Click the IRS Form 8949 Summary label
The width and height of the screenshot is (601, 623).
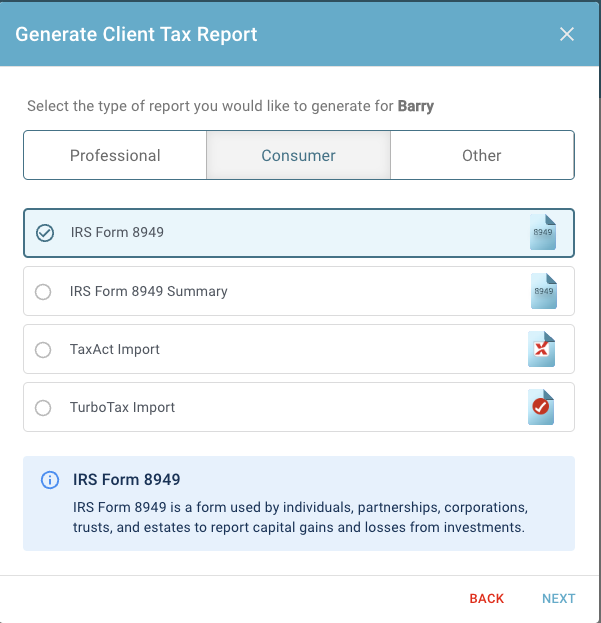149,291
